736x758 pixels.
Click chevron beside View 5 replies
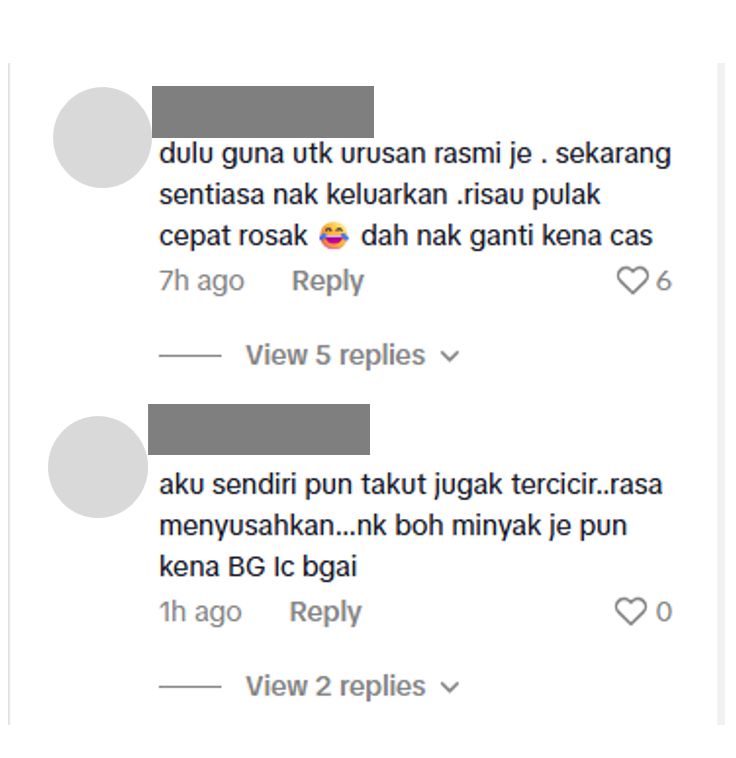click(450, 357)
